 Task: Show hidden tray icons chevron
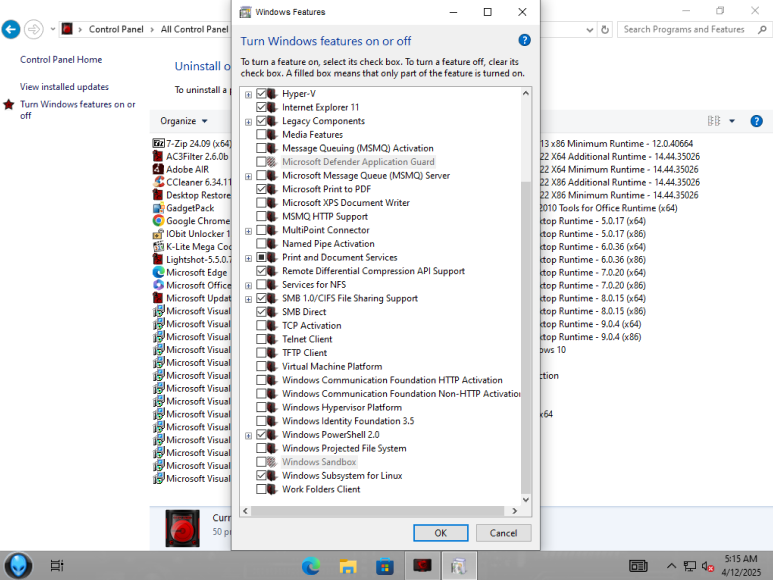[671, 566]
